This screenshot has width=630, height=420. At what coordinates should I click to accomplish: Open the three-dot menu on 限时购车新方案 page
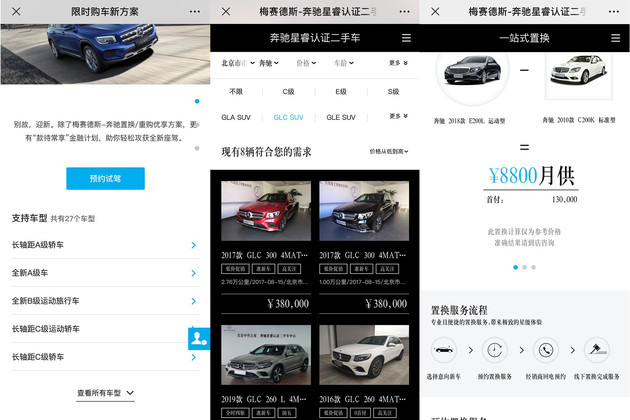(x=195, y=12)
